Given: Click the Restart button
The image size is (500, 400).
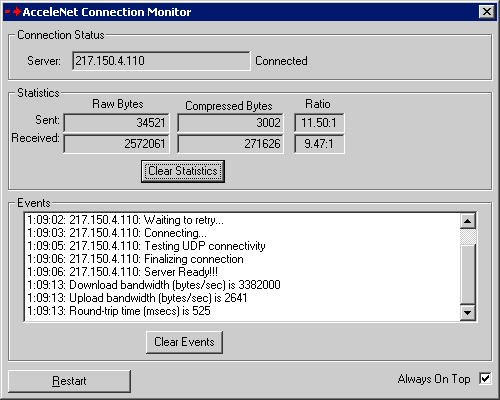Looking at the screenshot, I should [x=69, y=381].
